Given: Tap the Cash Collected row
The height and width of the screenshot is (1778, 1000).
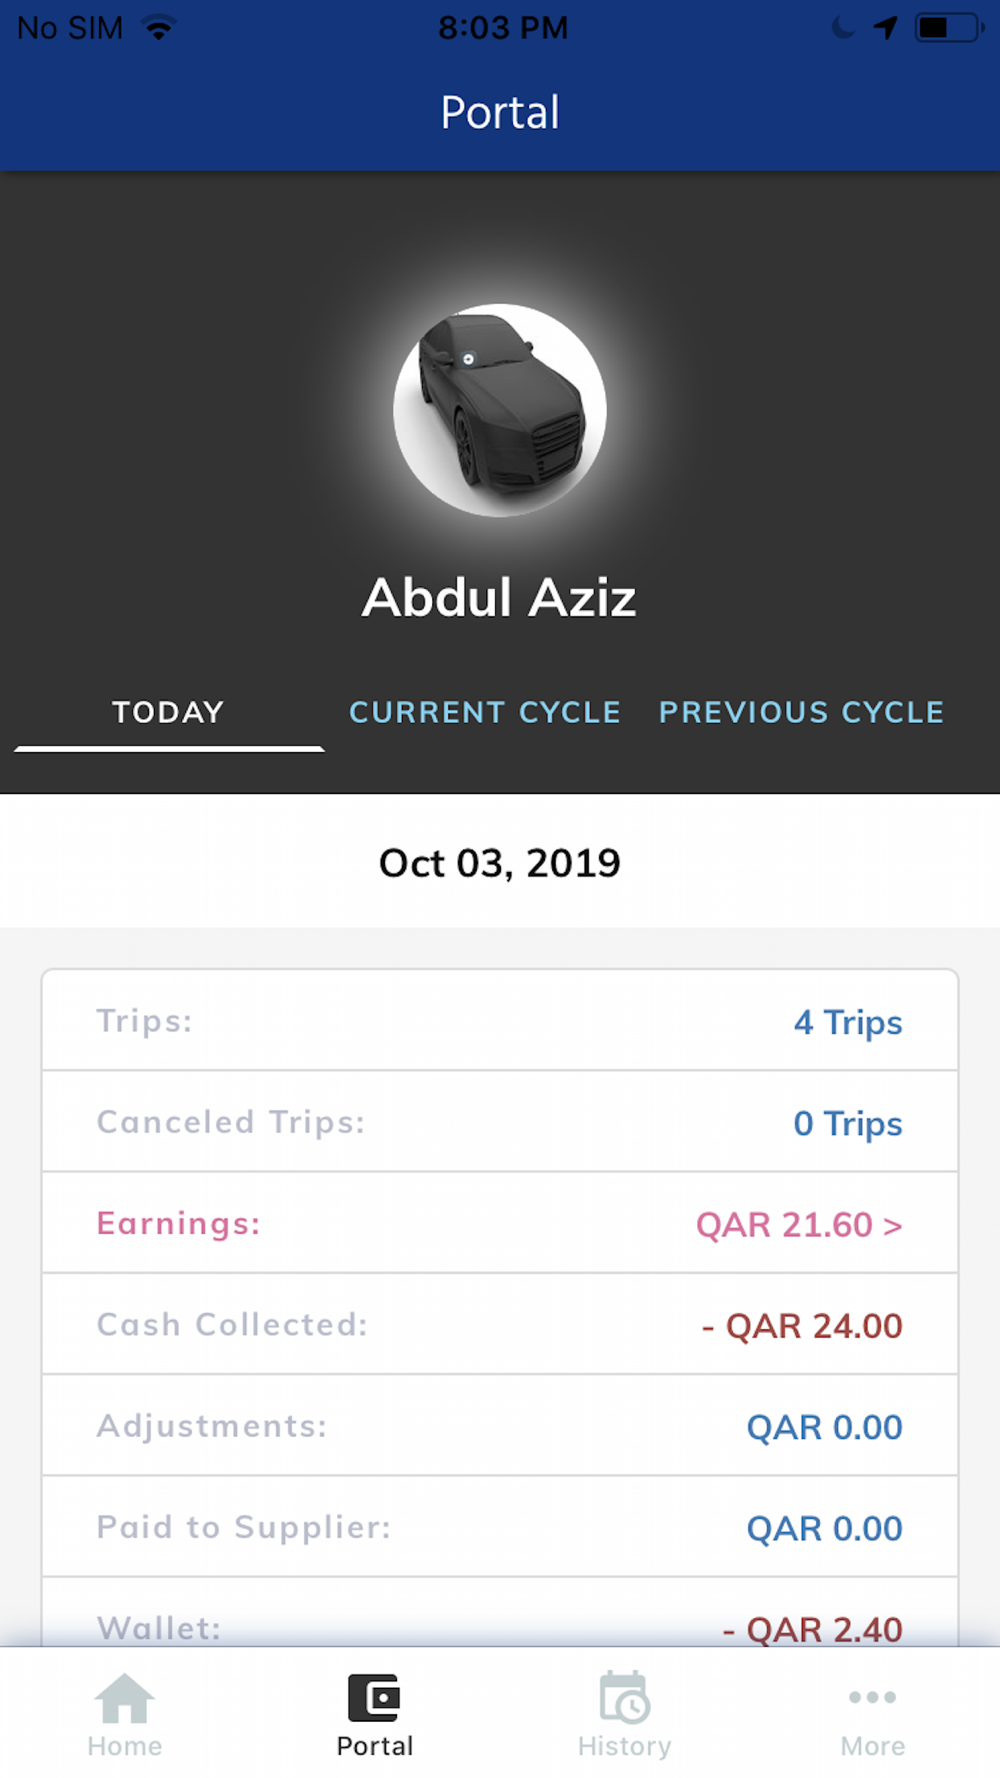Looking at the screenshot, I should [x=500, y=1324].
